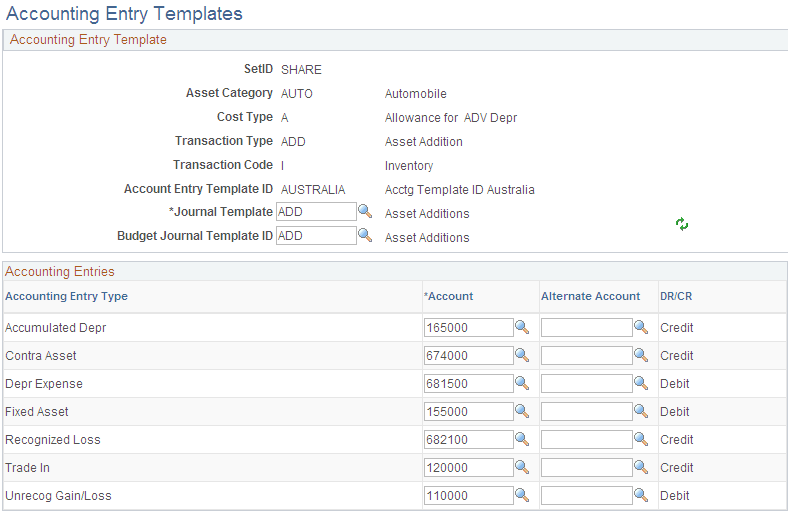This screenshot has height=511, width=788.
Task: Open Alternate Account lookup for Contra Asset
Action: click(x=641, y=356)
